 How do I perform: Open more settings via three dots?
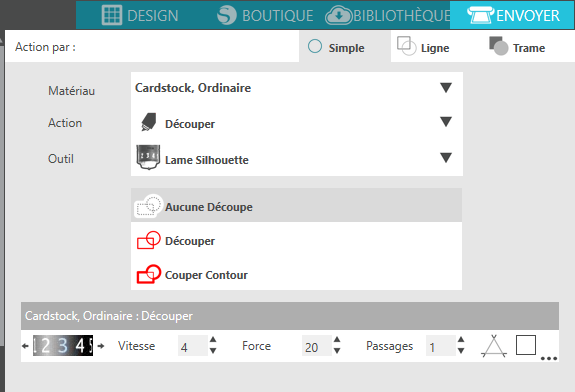click(x=549, y=358)
